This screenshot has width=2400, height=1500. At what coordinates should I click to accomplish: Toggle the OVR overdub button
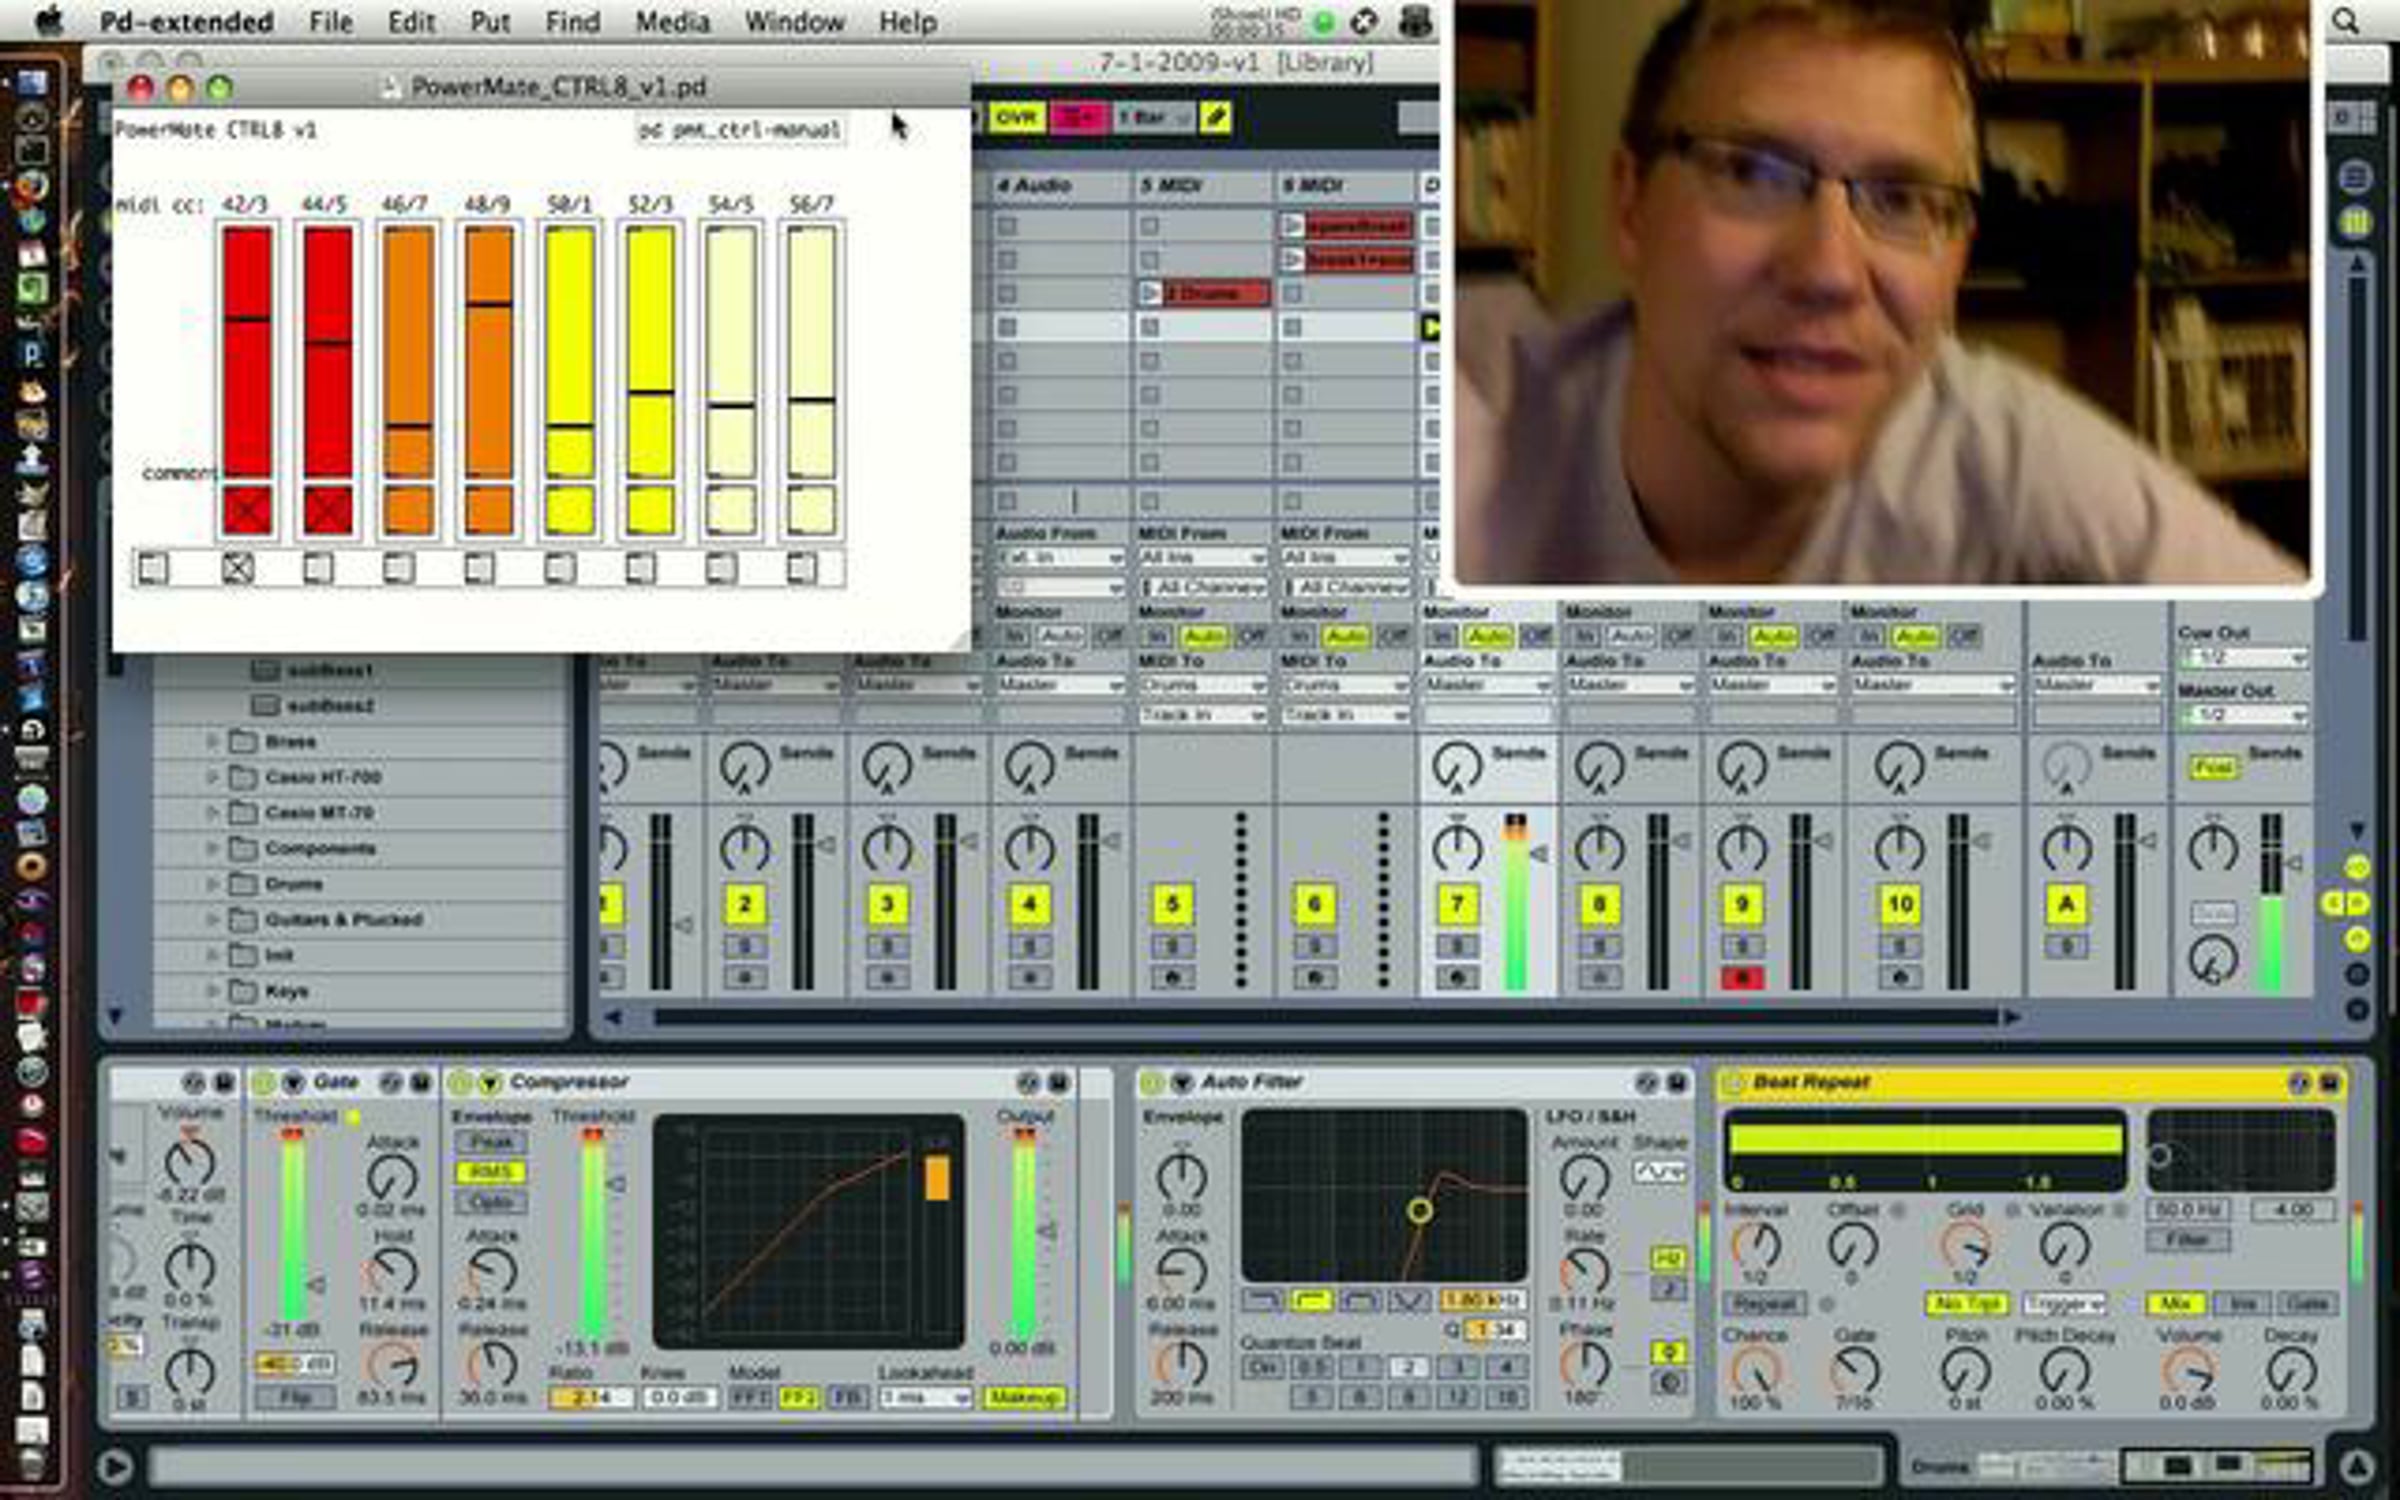pos(1015,118)
